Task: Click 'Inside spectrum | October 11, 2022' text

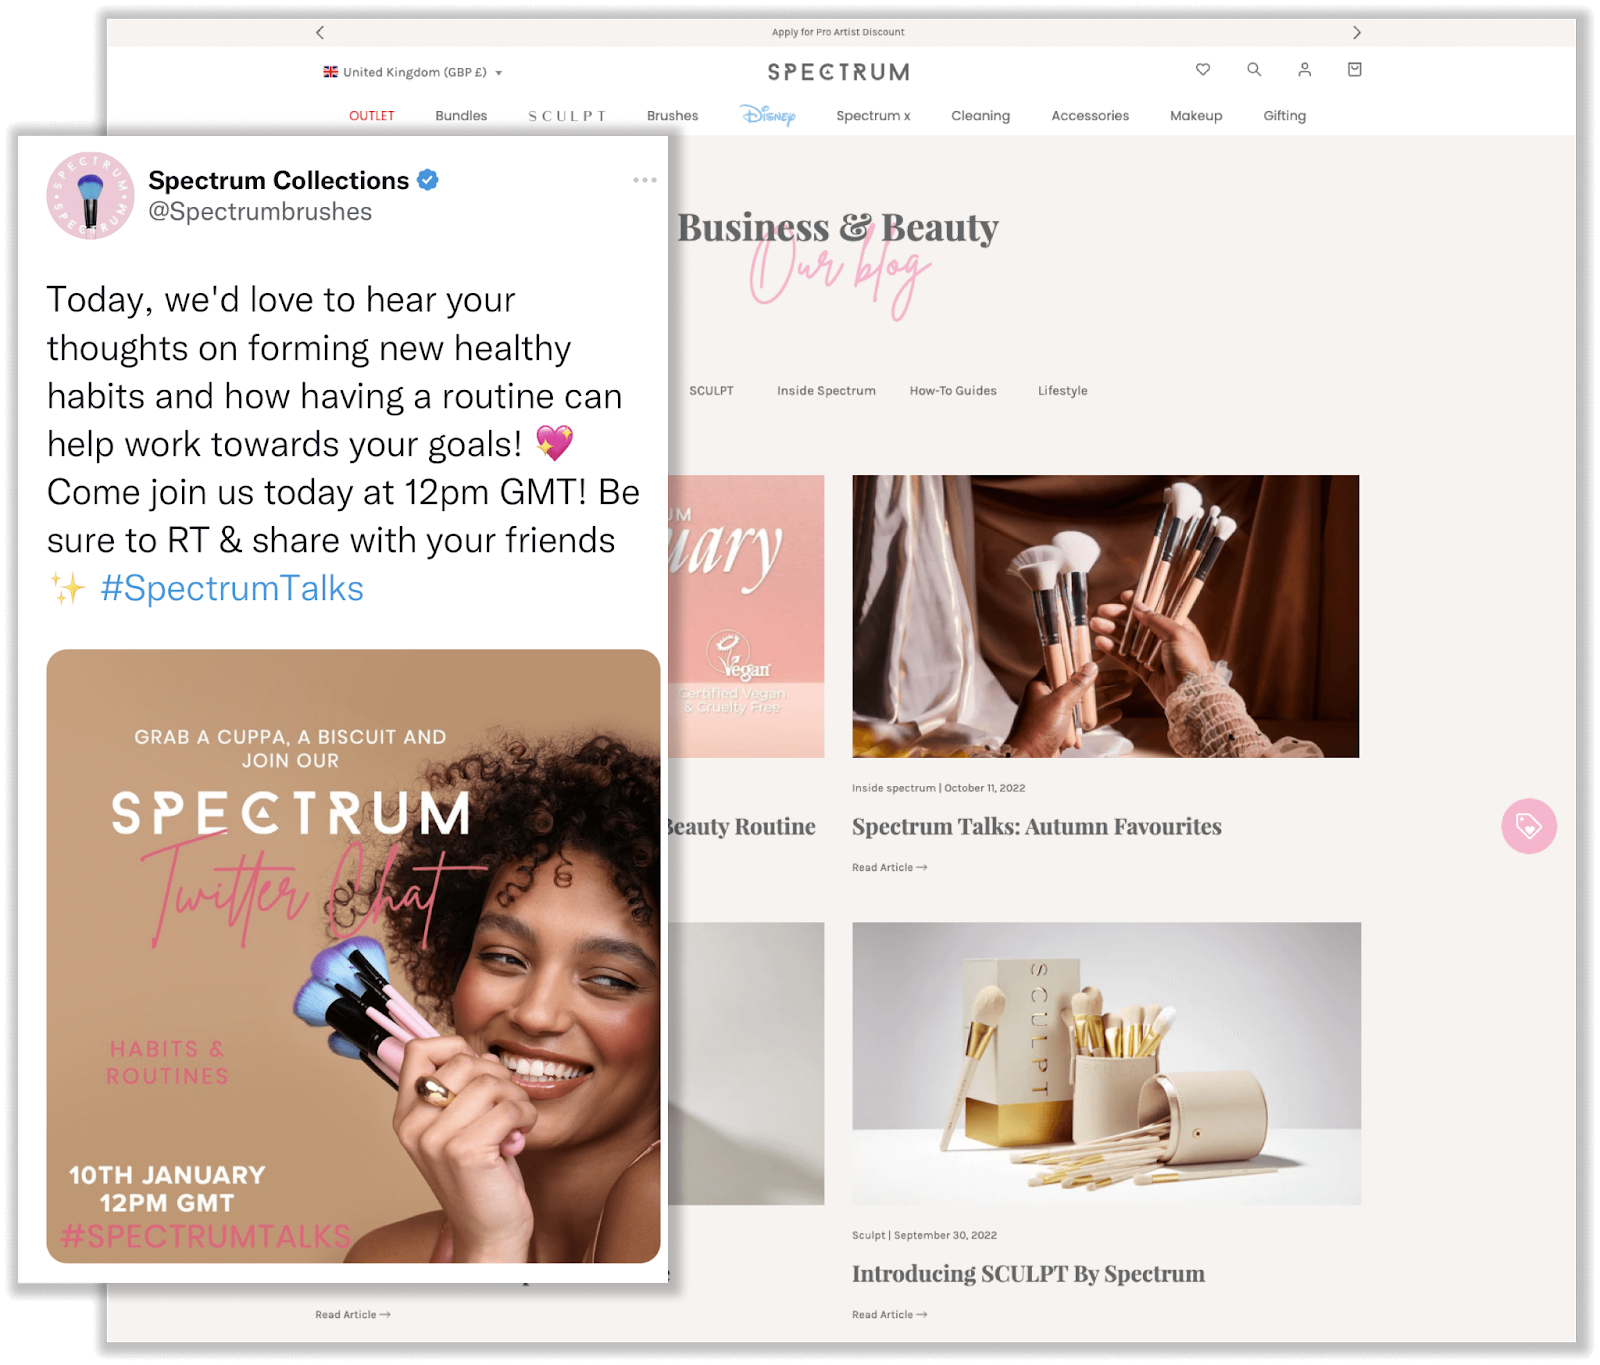Action: (x=939, y=788)
